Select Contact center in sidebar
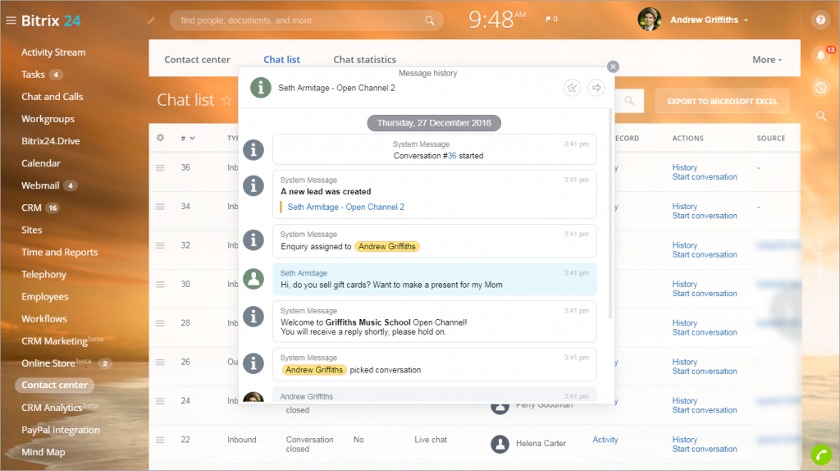 point(54,385)
